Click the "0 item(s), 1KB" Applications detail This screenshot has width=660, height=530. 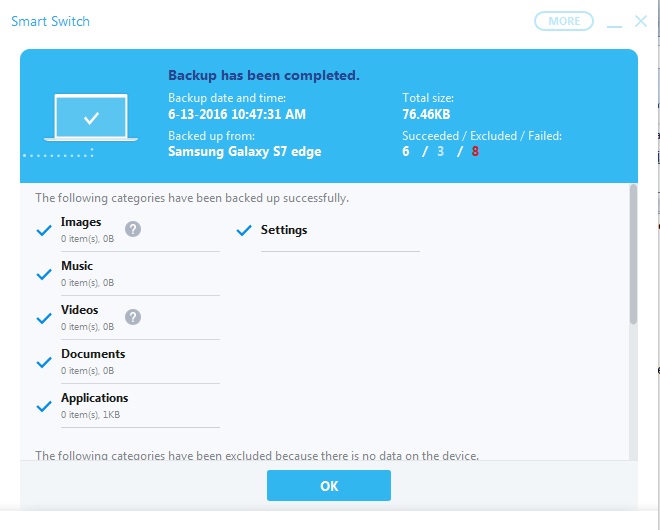click(90, 415)
